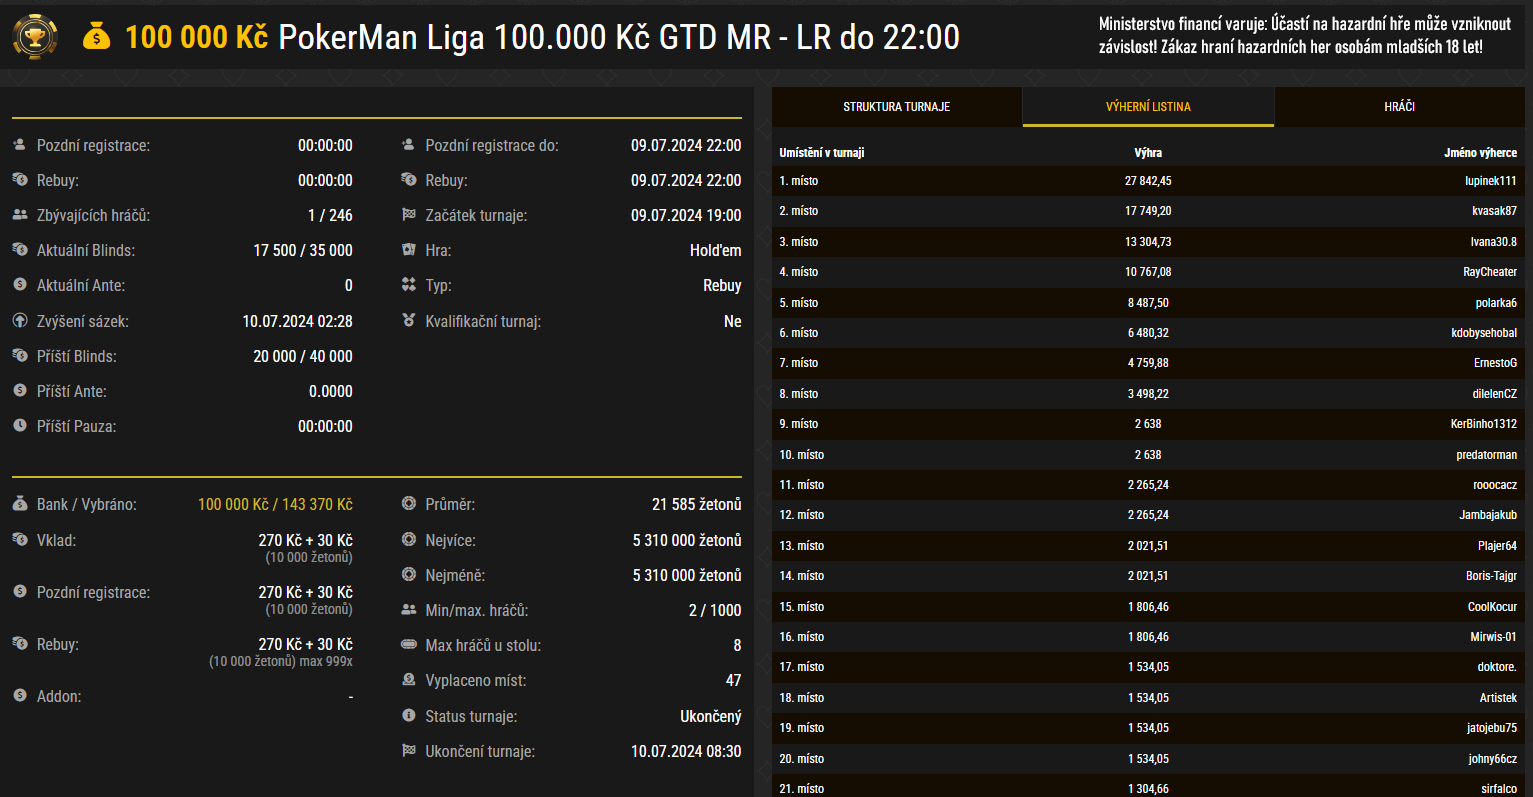Click the Výhra column header
1533x797 pixels.
(1148, 153)
